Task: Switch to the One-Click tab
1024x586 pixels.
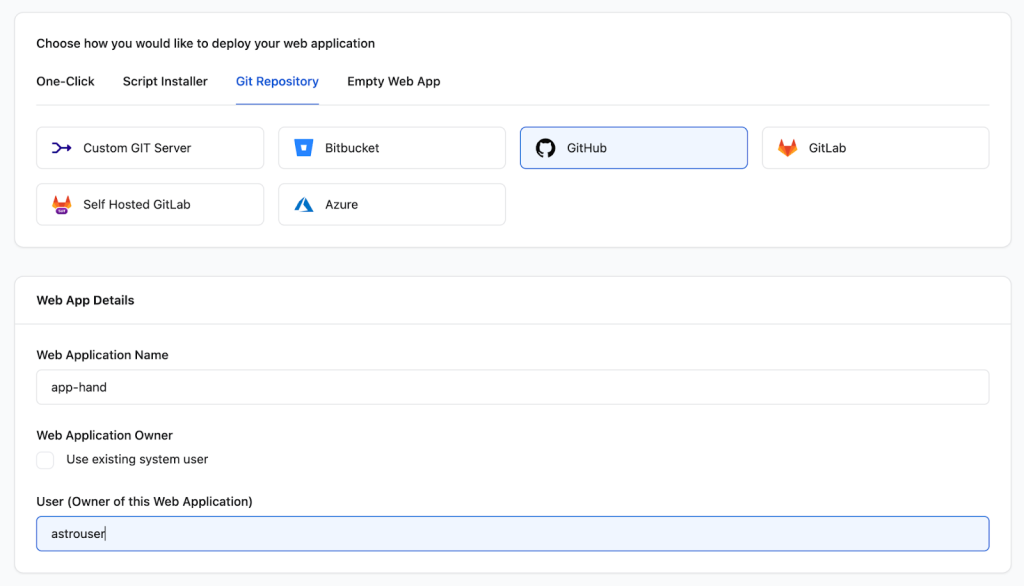Action: (x=65, y=82)
